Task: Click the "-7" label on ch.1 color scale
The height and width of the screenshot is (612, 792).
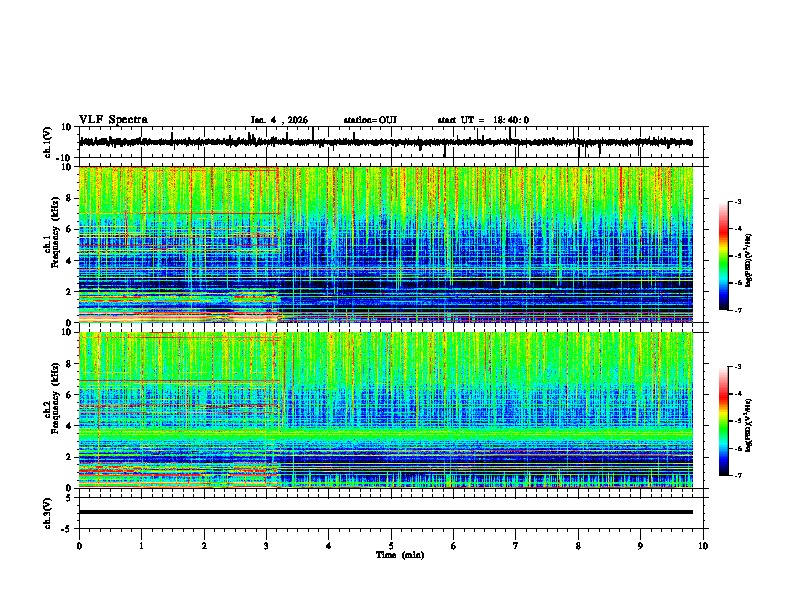Action: (x=738, y=310)
